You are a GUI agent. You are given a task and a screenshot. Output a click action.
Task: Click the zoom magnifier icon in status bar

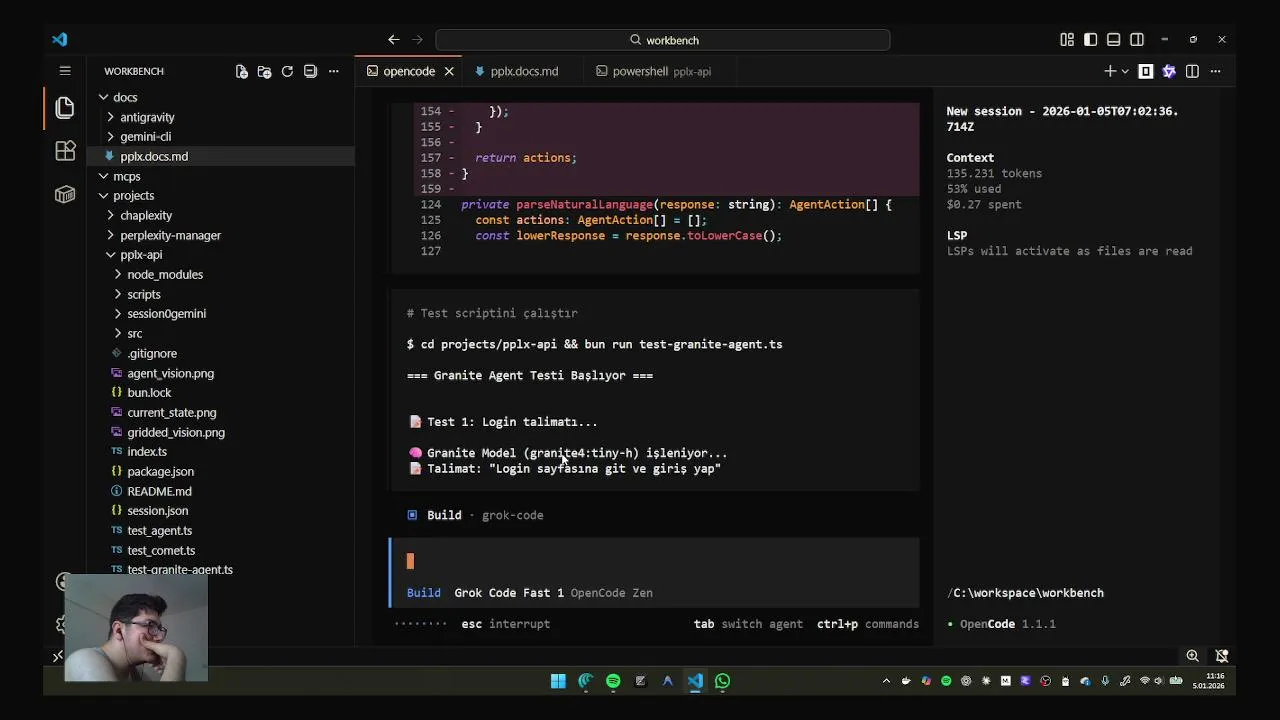1192,656
